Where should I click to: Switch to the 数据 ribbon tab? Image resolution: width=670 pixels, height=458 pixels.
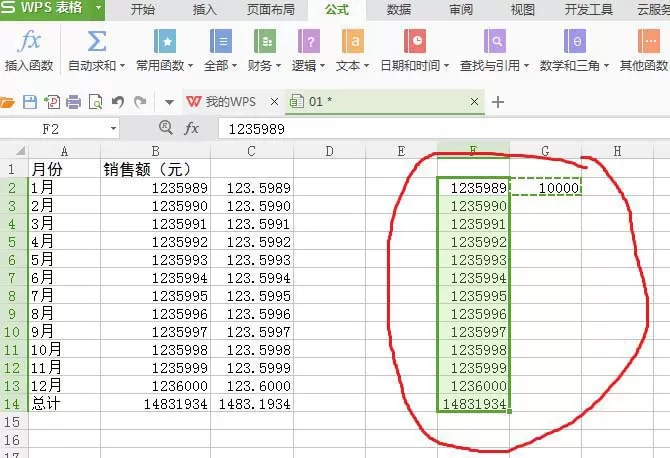[399, 9]
